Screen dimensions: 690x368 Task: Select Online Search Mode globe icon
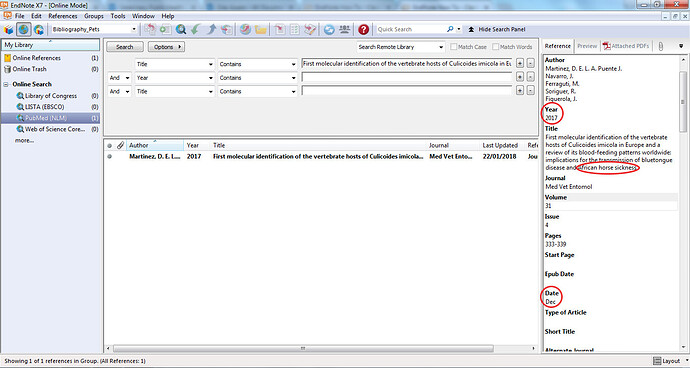[24, 29]
